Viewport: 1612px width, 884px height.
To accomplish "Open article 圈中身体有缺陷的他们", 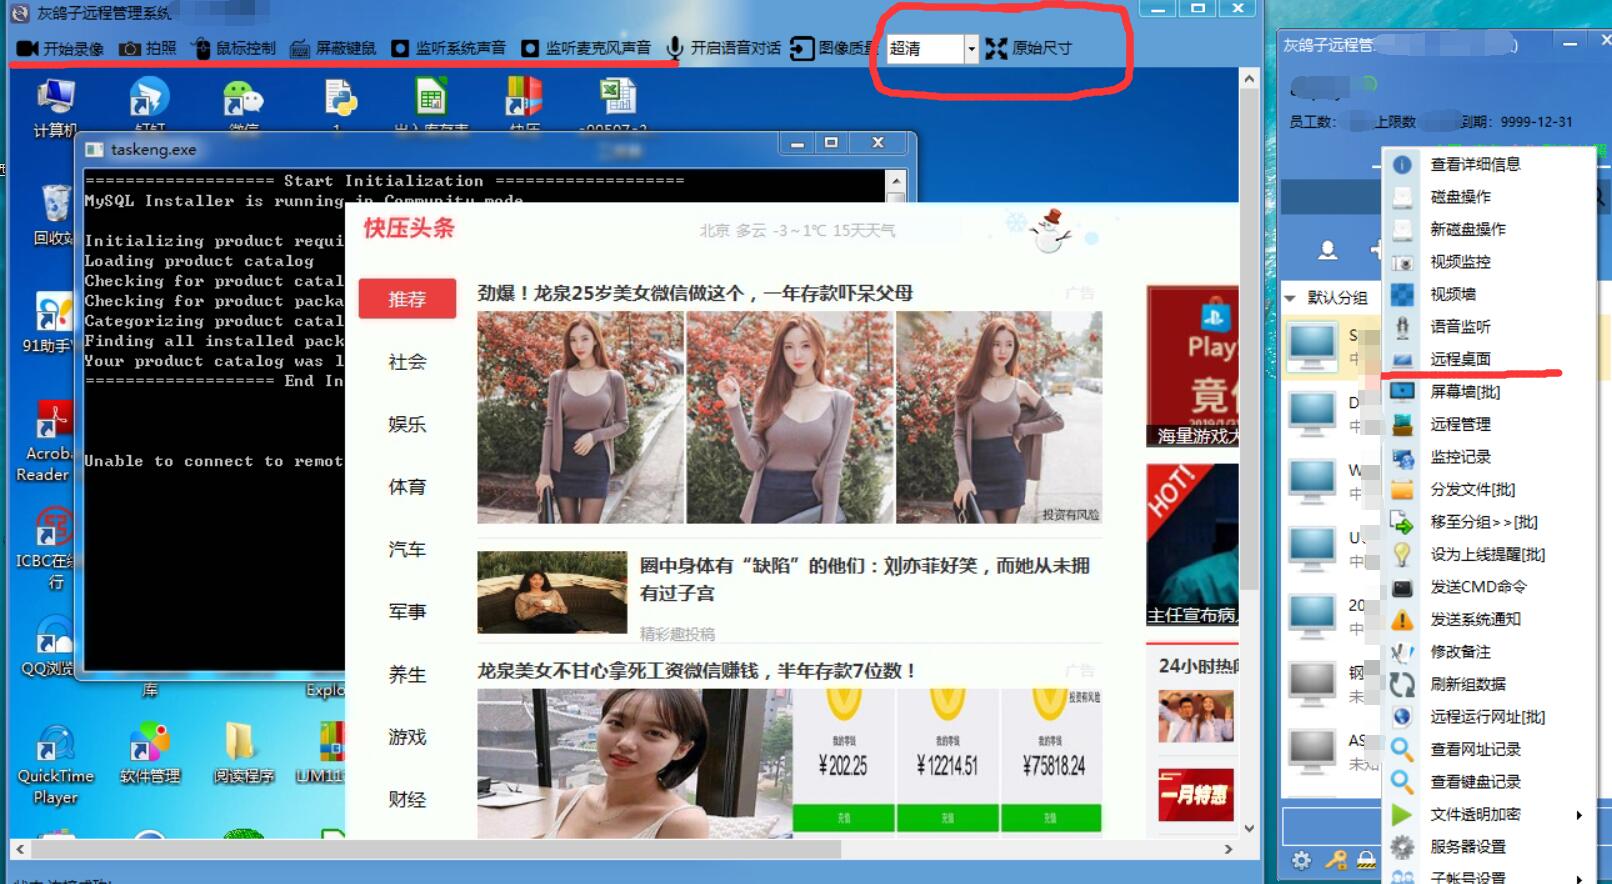I will pyautogui.click(x=865, y=579).
